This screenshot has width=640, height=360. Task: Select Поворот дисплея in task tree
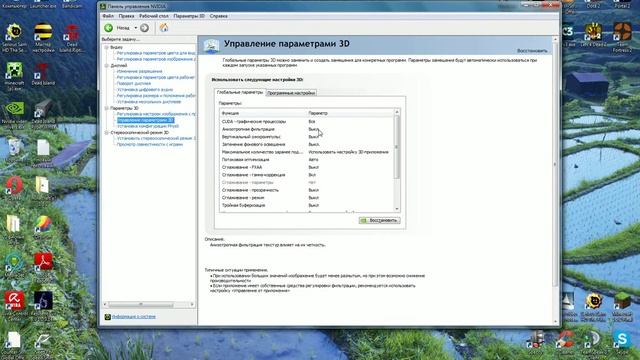133,84
